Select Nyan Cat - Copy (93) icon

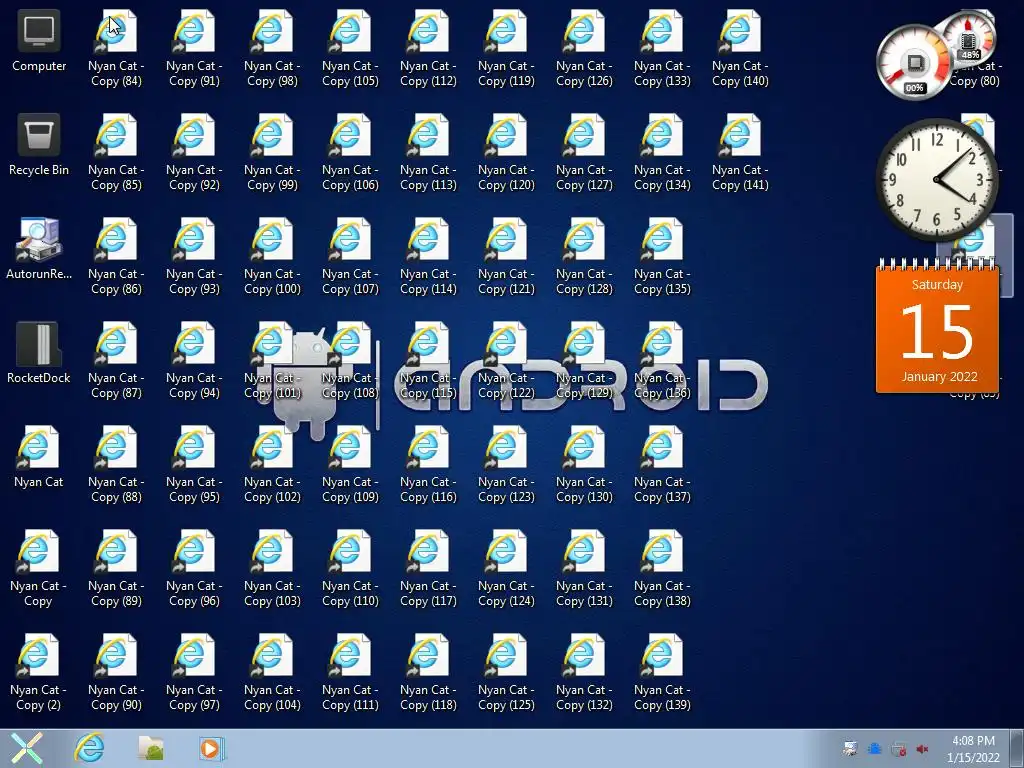[194, 257]
